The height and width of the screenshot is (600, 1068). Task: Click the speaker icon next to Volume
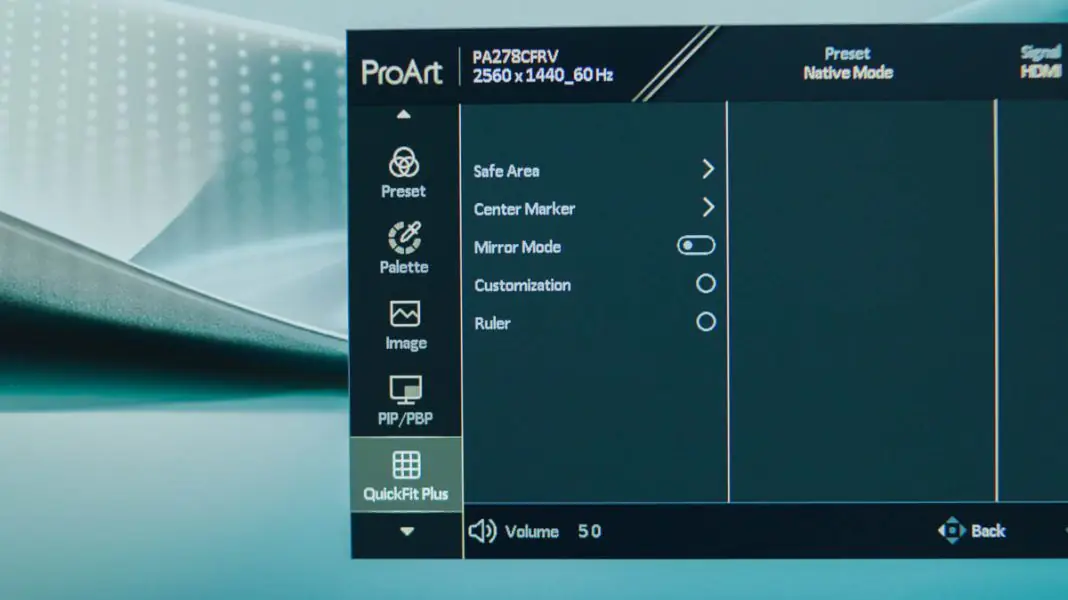[x=484, y=530]
